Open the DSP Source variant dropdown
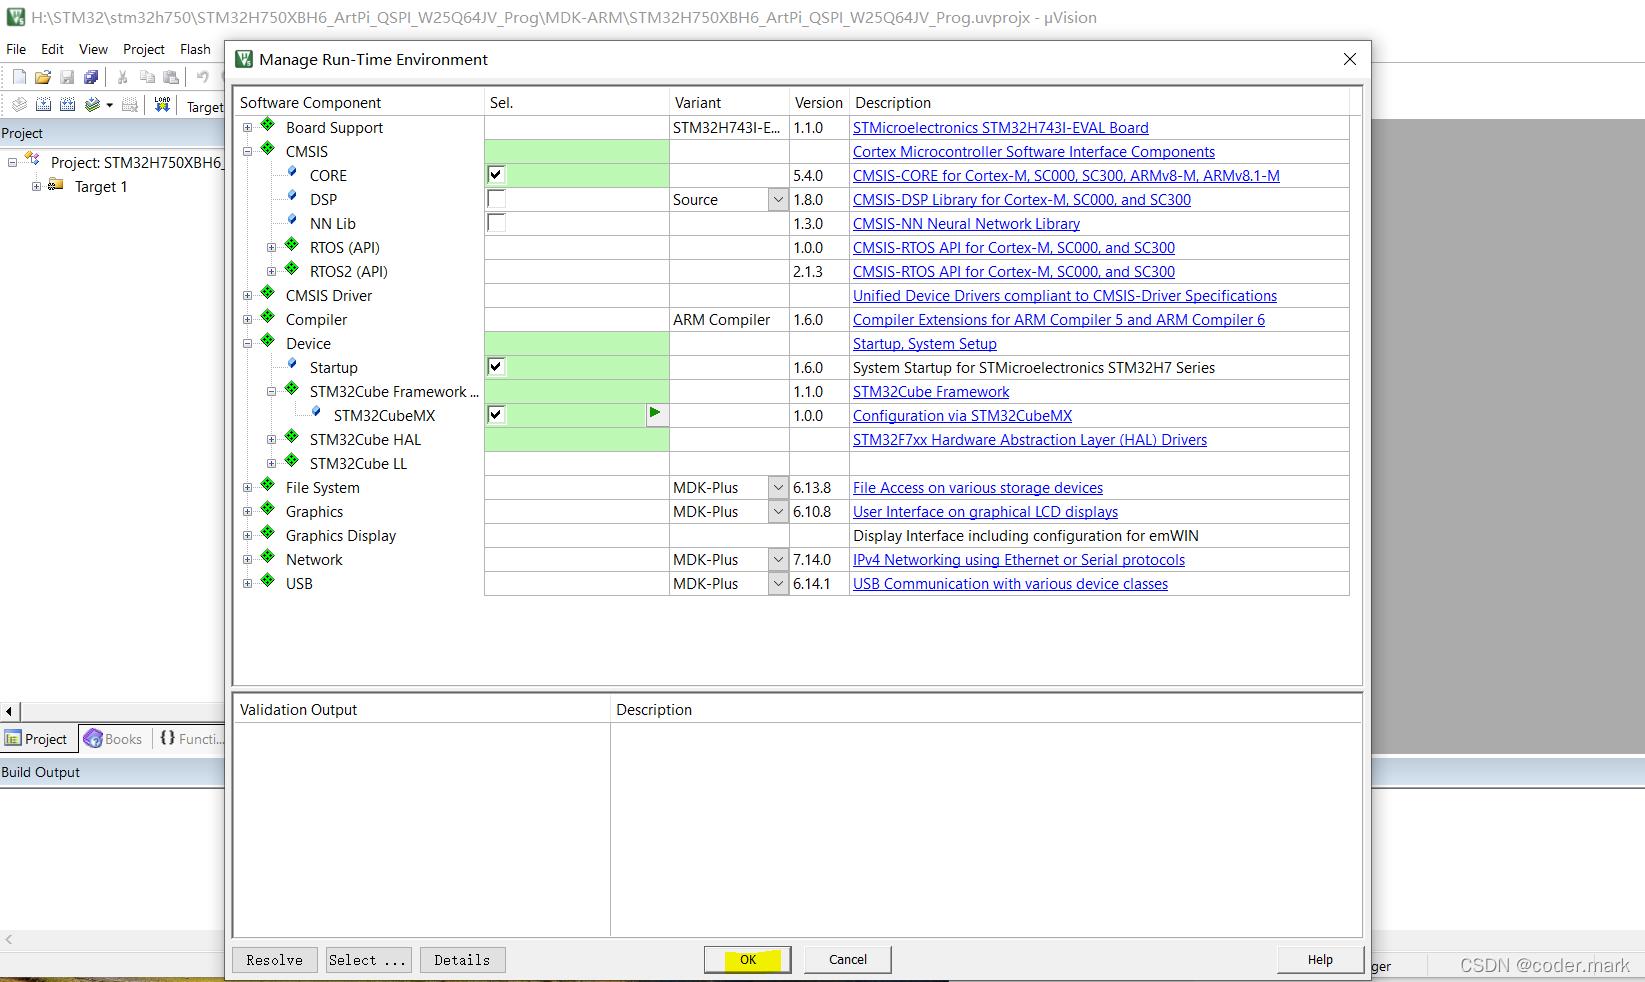 point(778,199)
